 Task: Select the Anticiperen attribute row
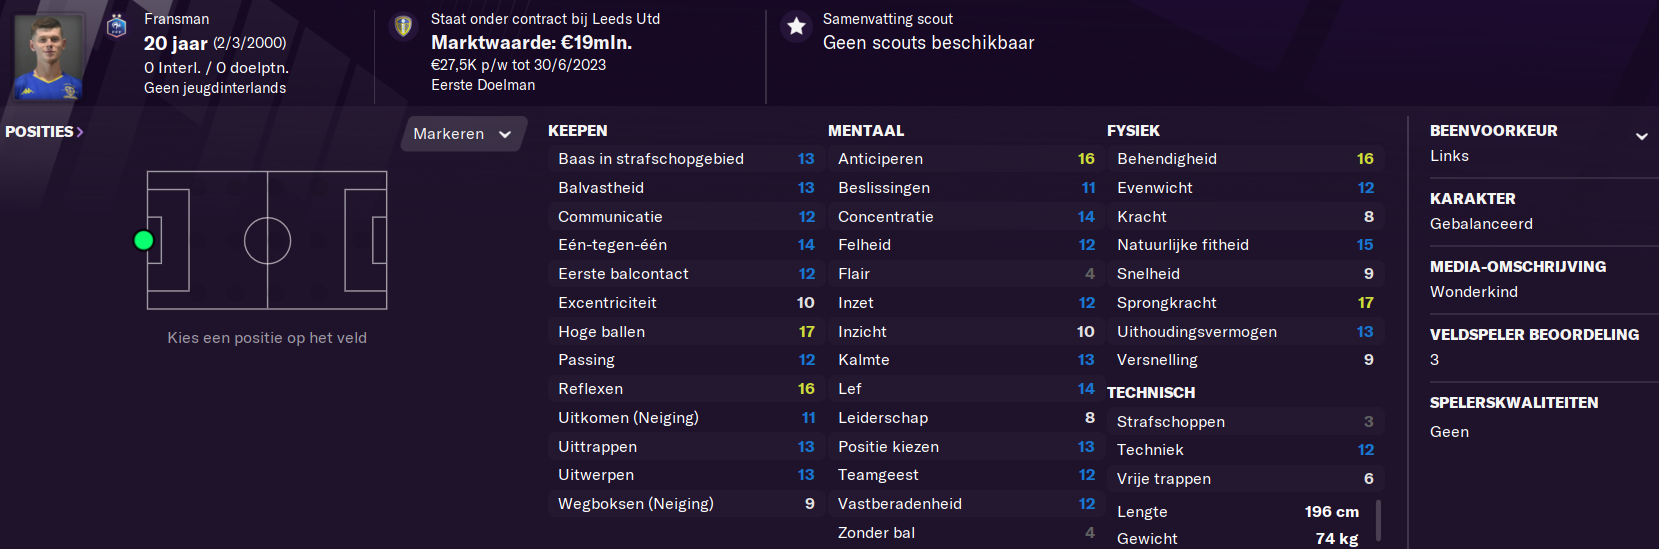(965, 159)
